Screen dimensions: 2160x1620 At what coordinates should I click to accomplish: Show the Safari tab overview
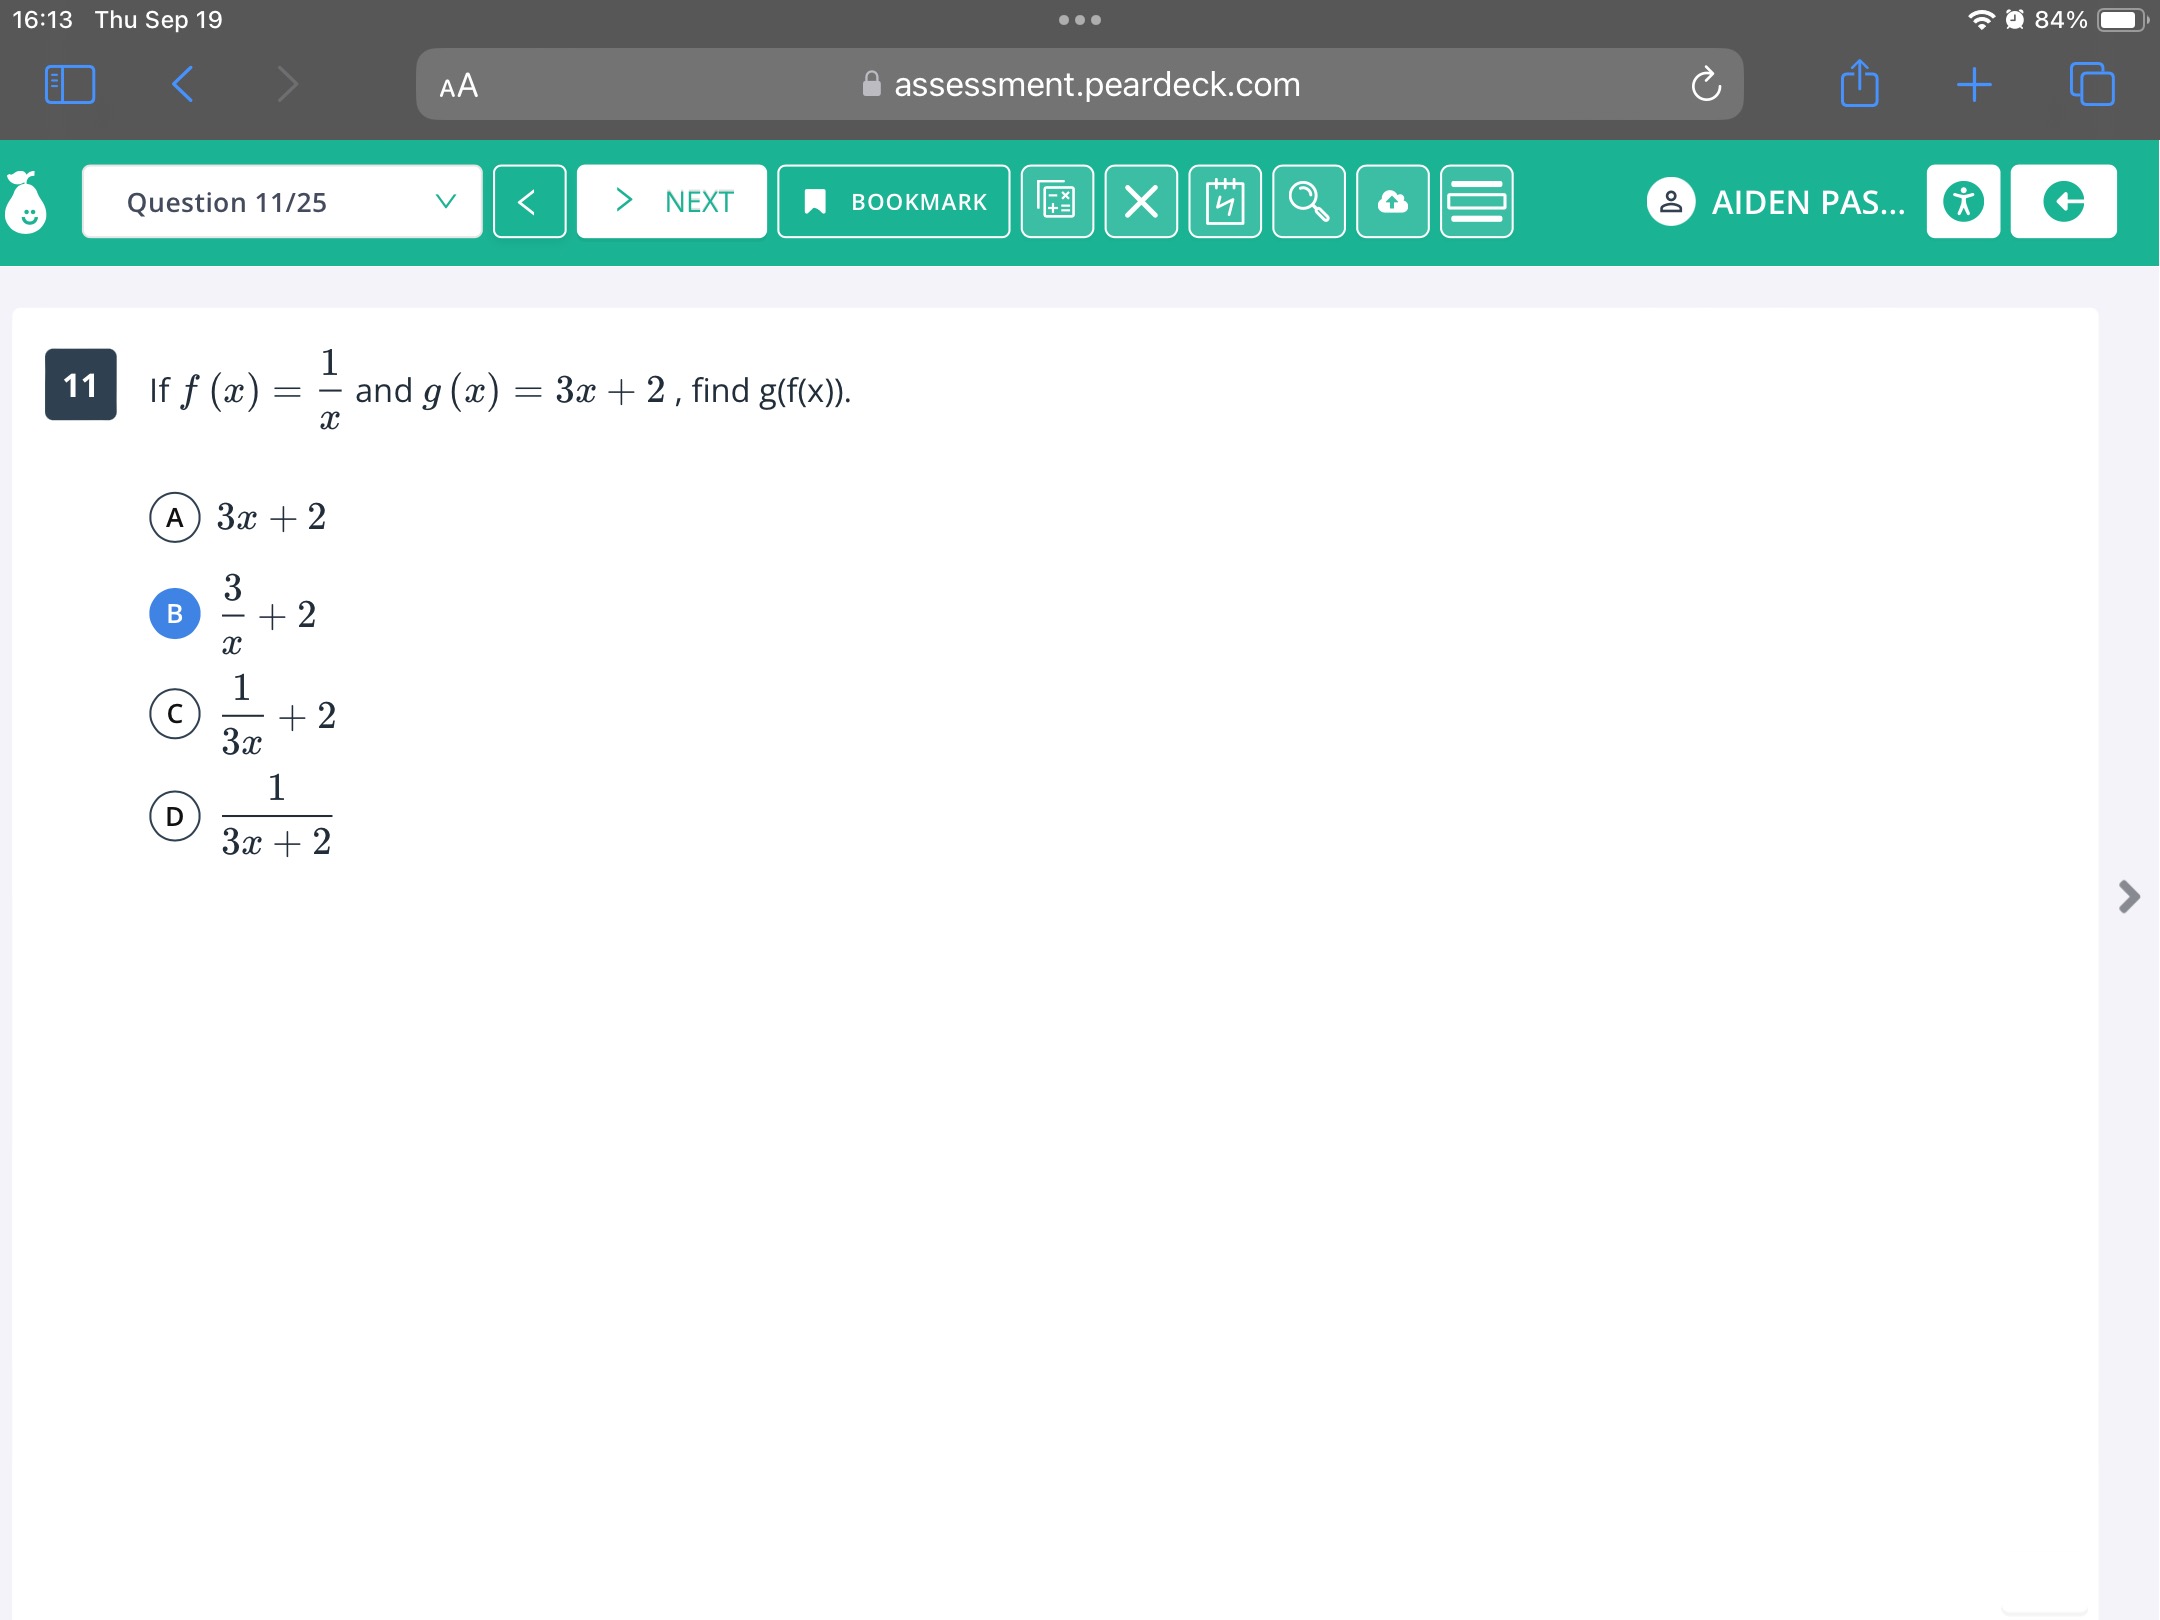2092,84
